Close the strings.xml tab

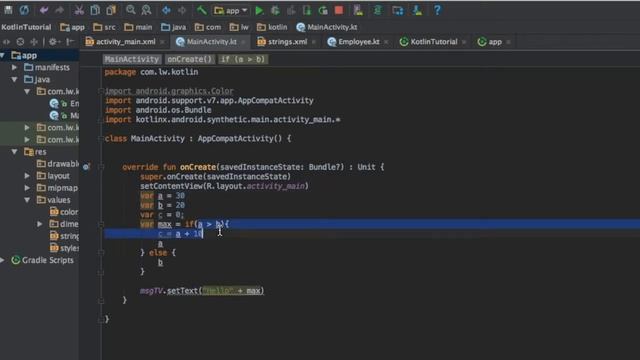pyautogui.click(x=314, y=42)
